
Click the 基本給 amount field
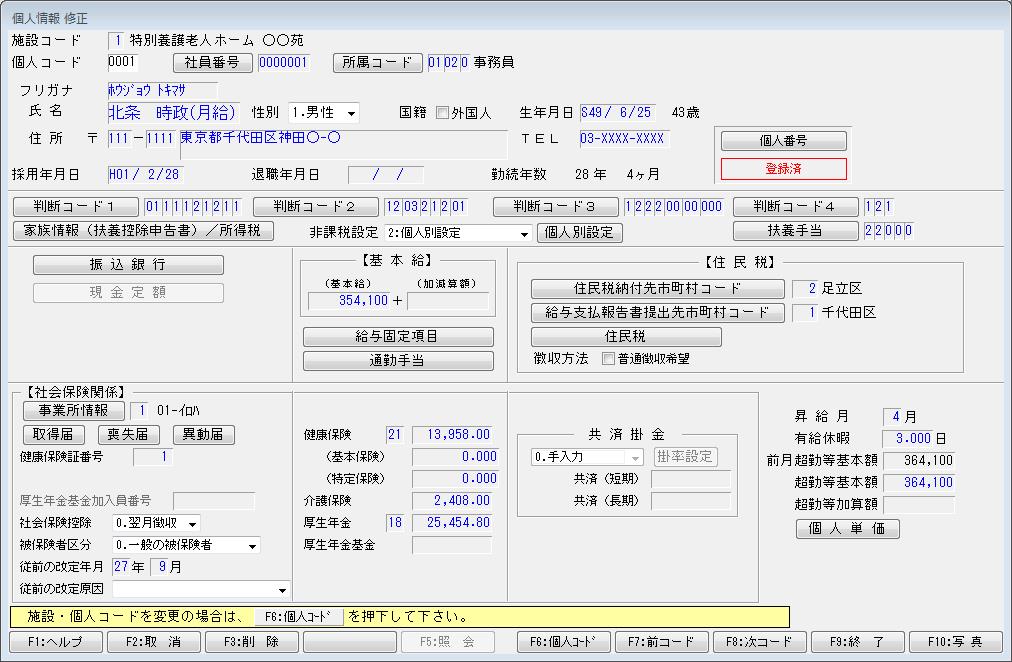pos(349,300)
